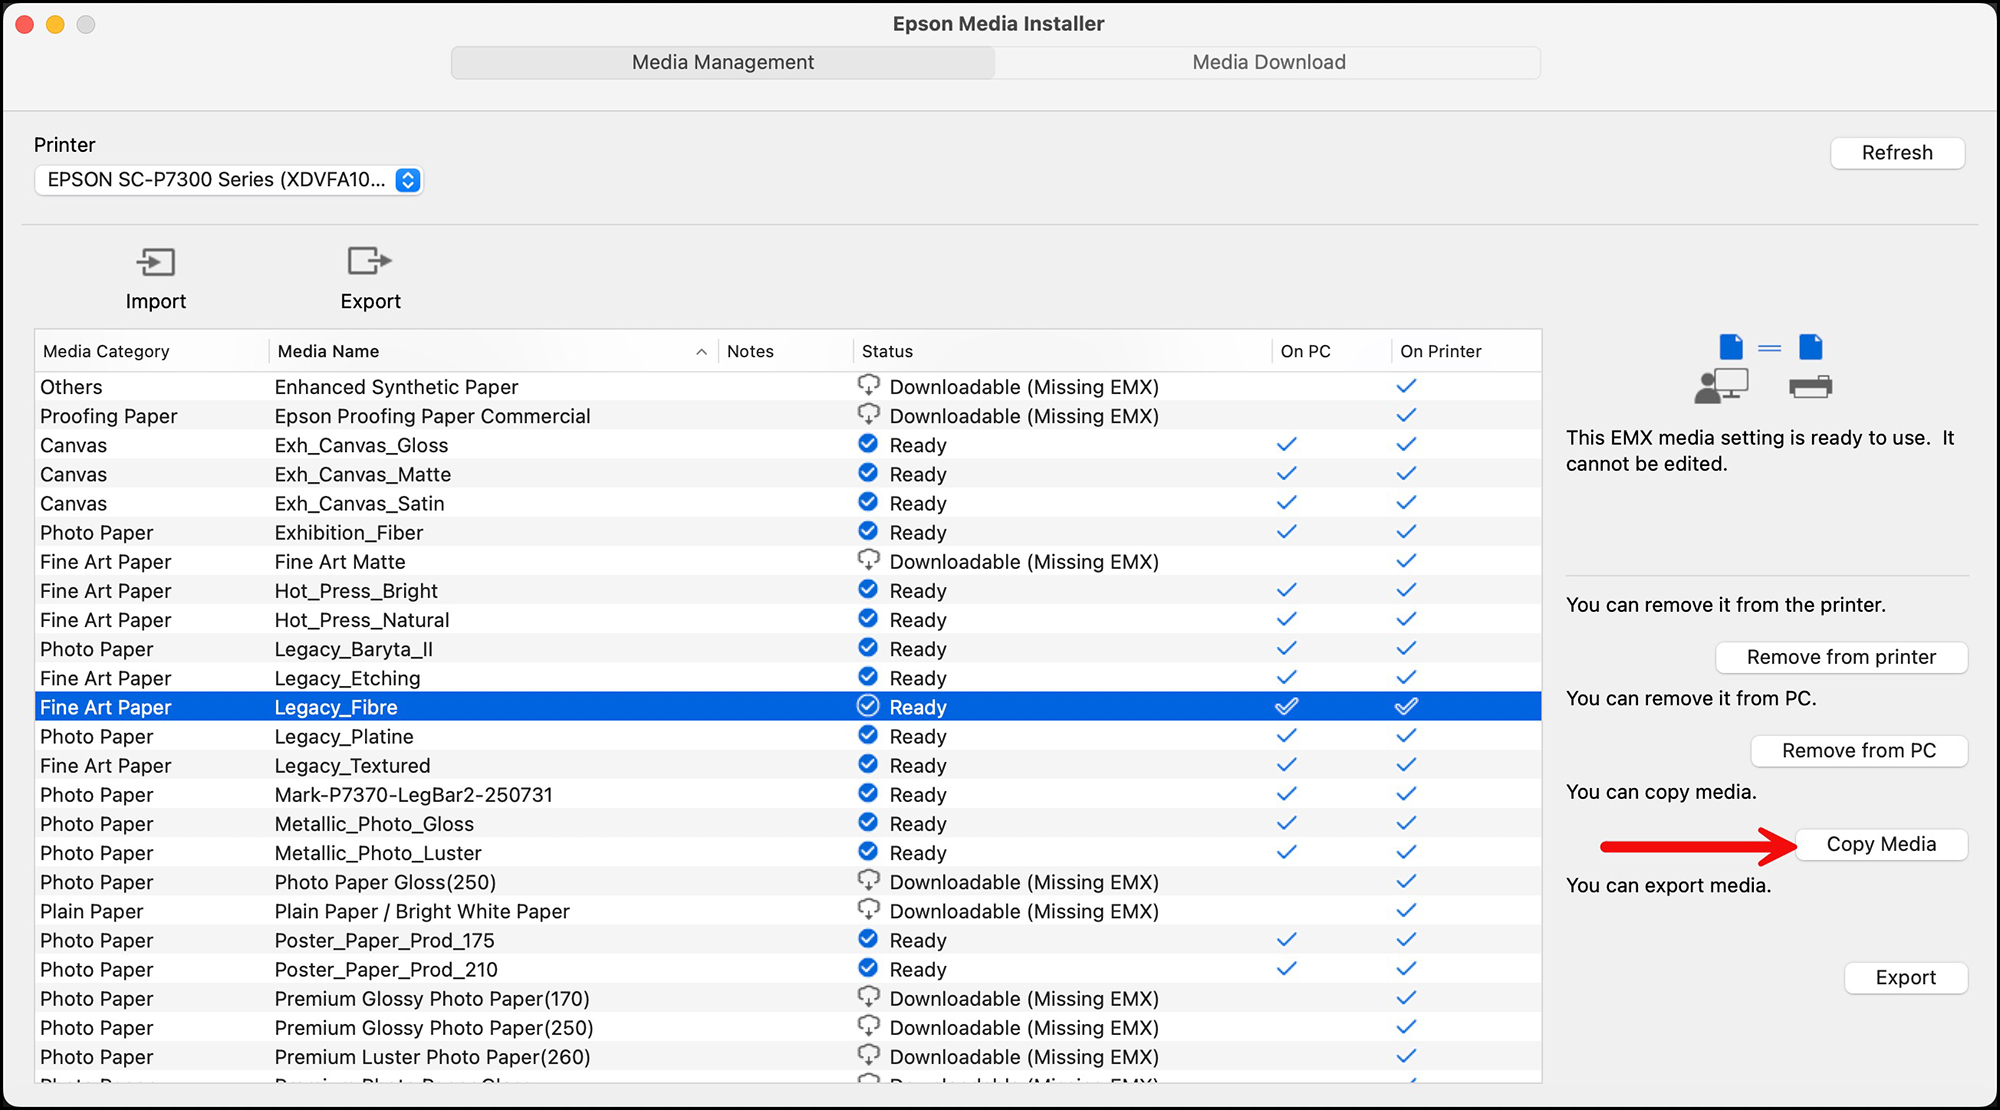Click On PC checkmark for Poster_Paper_Prod_210
Viewport: 2000px width, 1110px height.
point(1287,968)
